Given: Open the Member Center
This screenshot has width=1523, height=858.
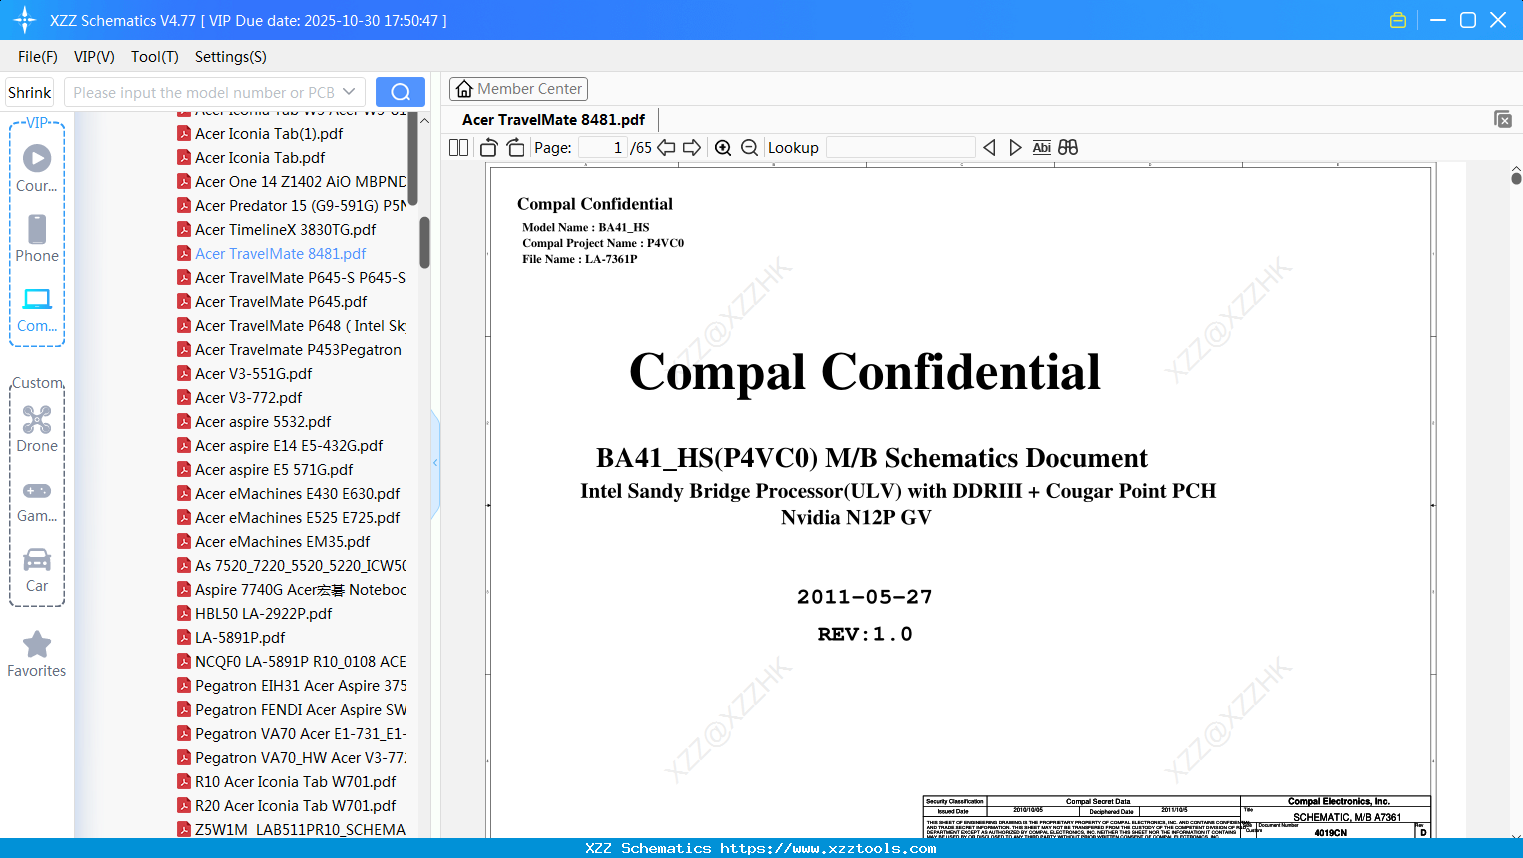Looking at the screenshot, I should [x=518, y=89].
